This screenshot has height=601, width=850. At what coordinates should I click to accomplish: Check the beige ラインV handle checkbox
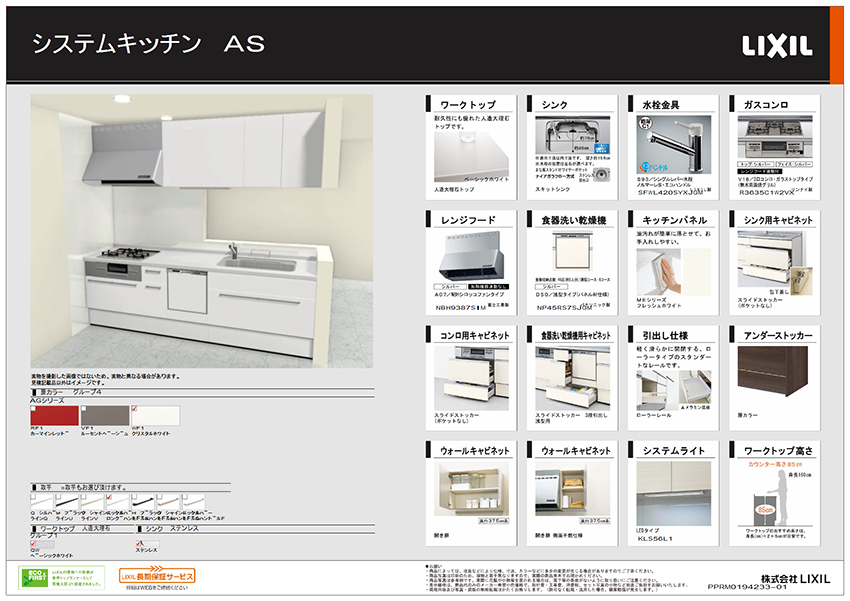point(84,496)
